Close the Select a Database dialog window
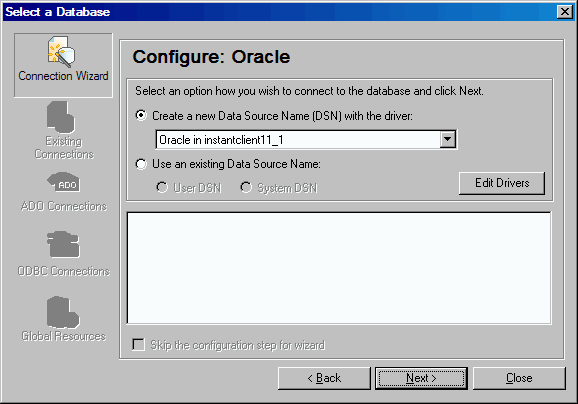Image resolution: width=578 pixels, height=404 pixels. tap(564, 12)
